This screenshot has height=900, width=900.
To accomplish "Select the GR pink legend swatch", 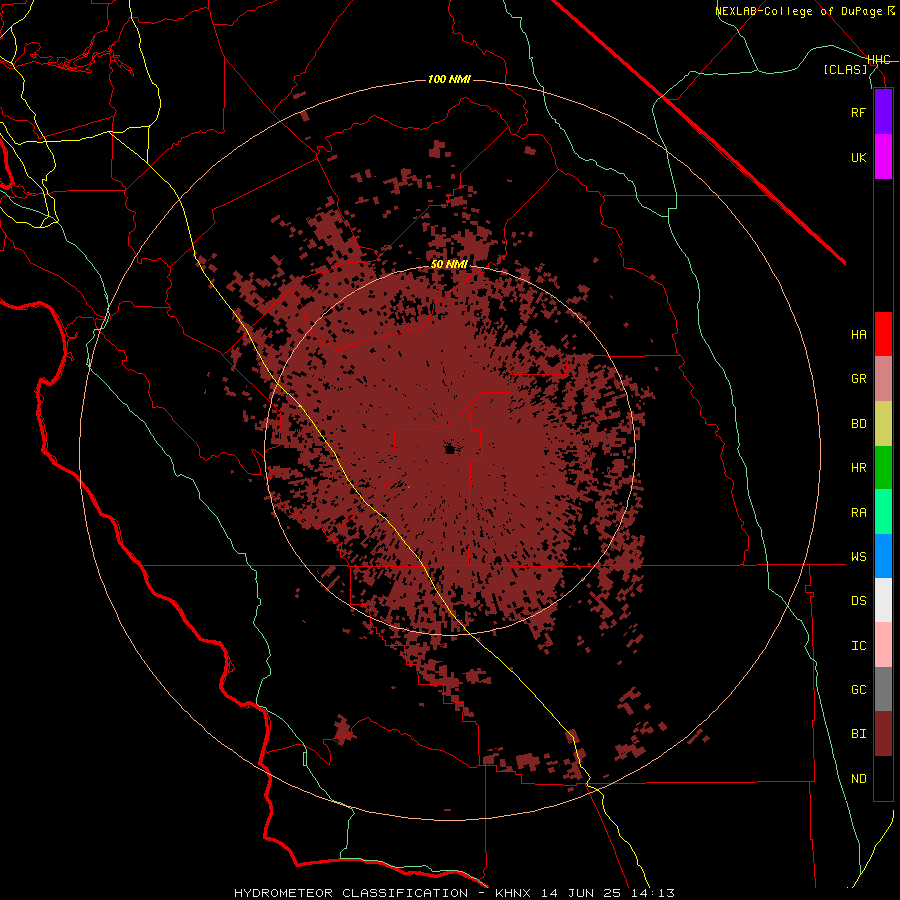I will pos(883,379).
